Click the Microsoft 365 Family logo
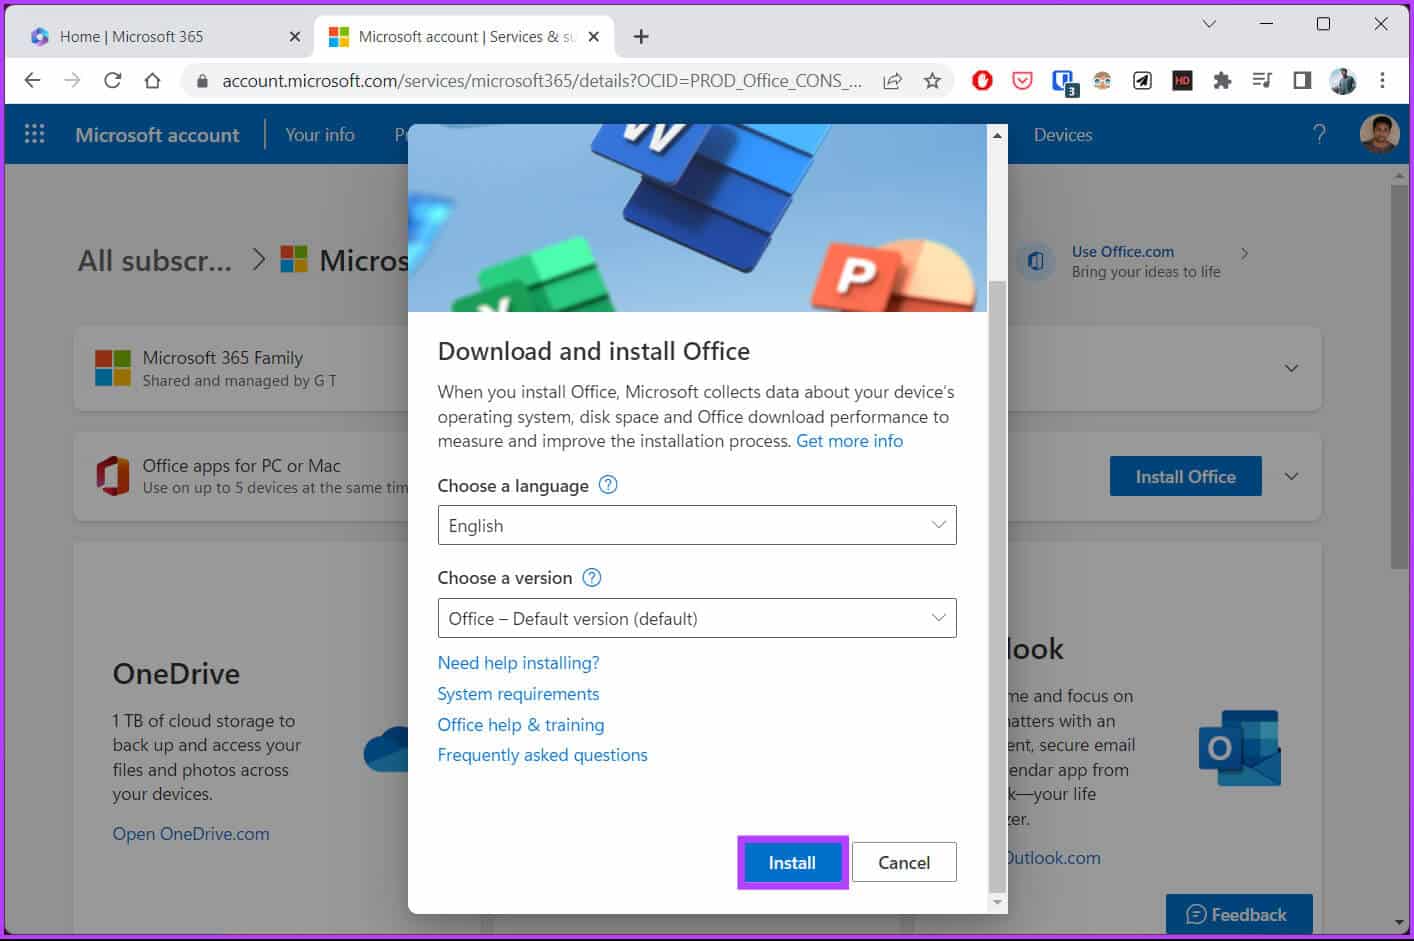 [x=112, y=368]
